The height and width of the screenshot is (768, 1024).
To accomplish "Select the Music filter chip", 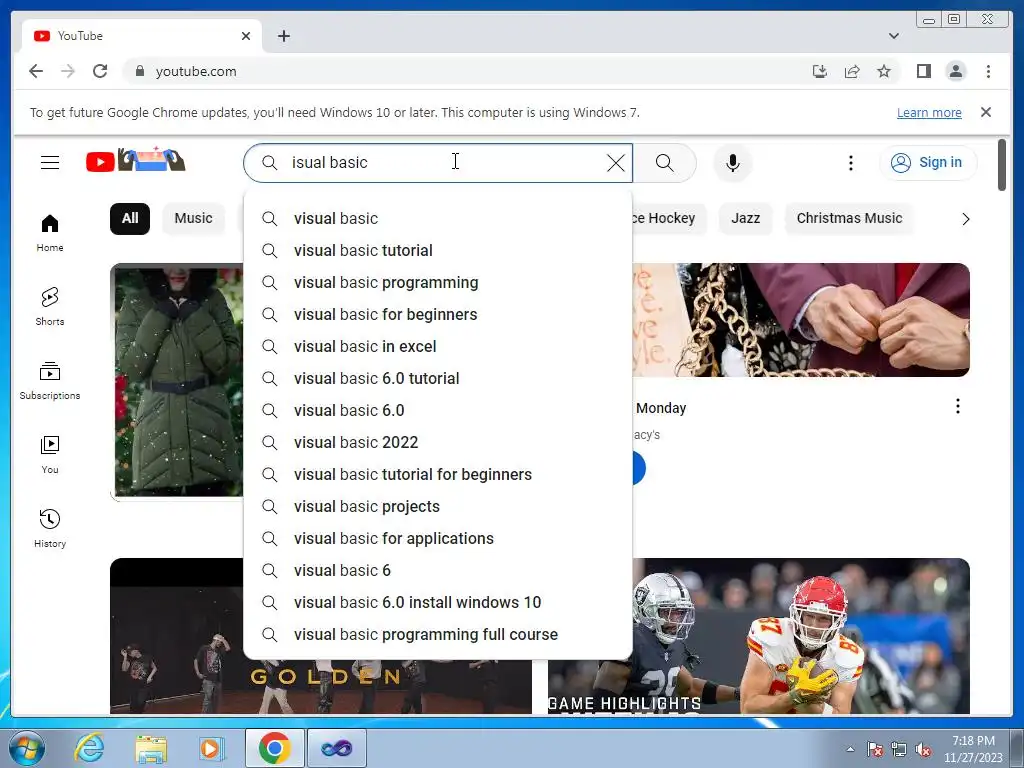I will click(193, 218).
